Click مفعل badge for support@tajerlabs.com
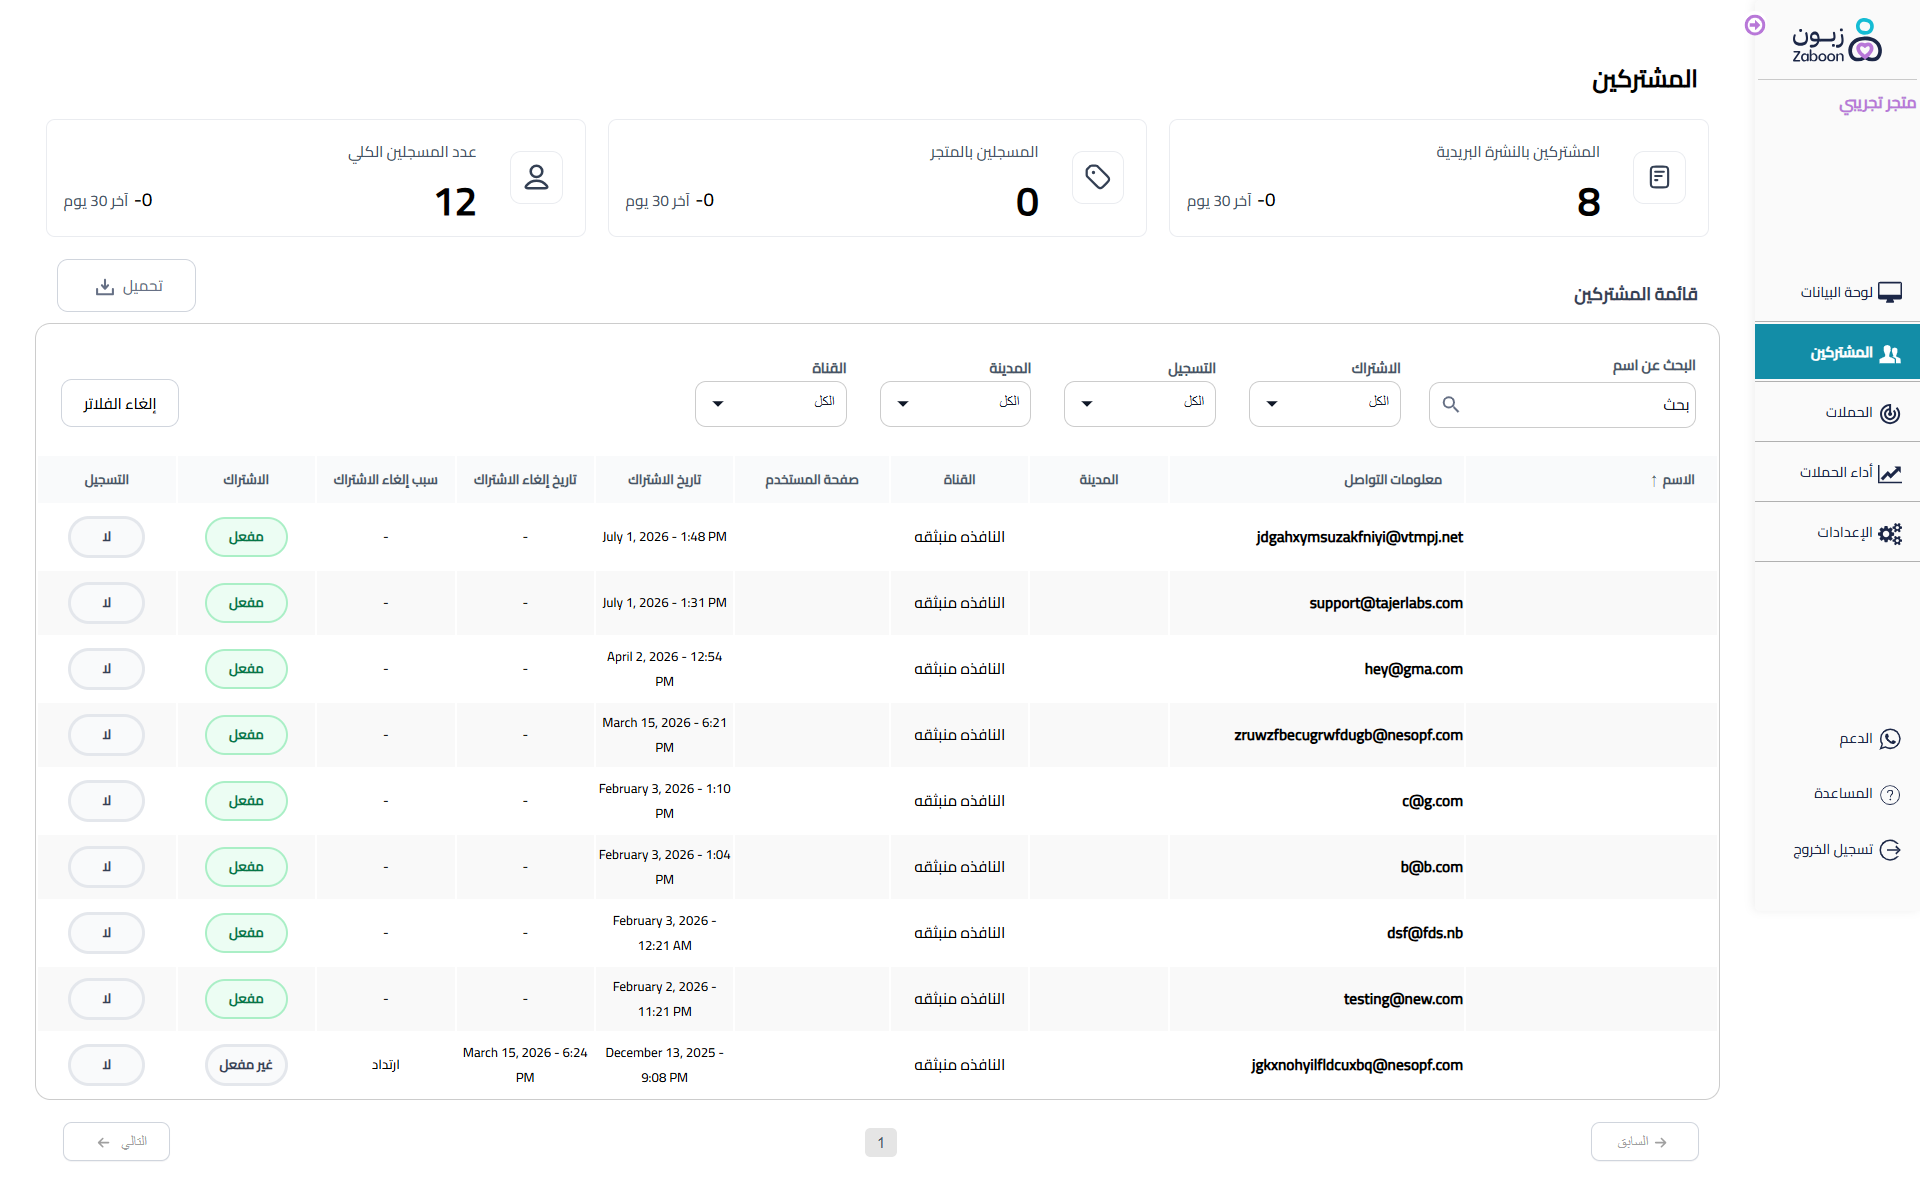The width and height of the screenshot is (1920, 1178). click(246, 603)
